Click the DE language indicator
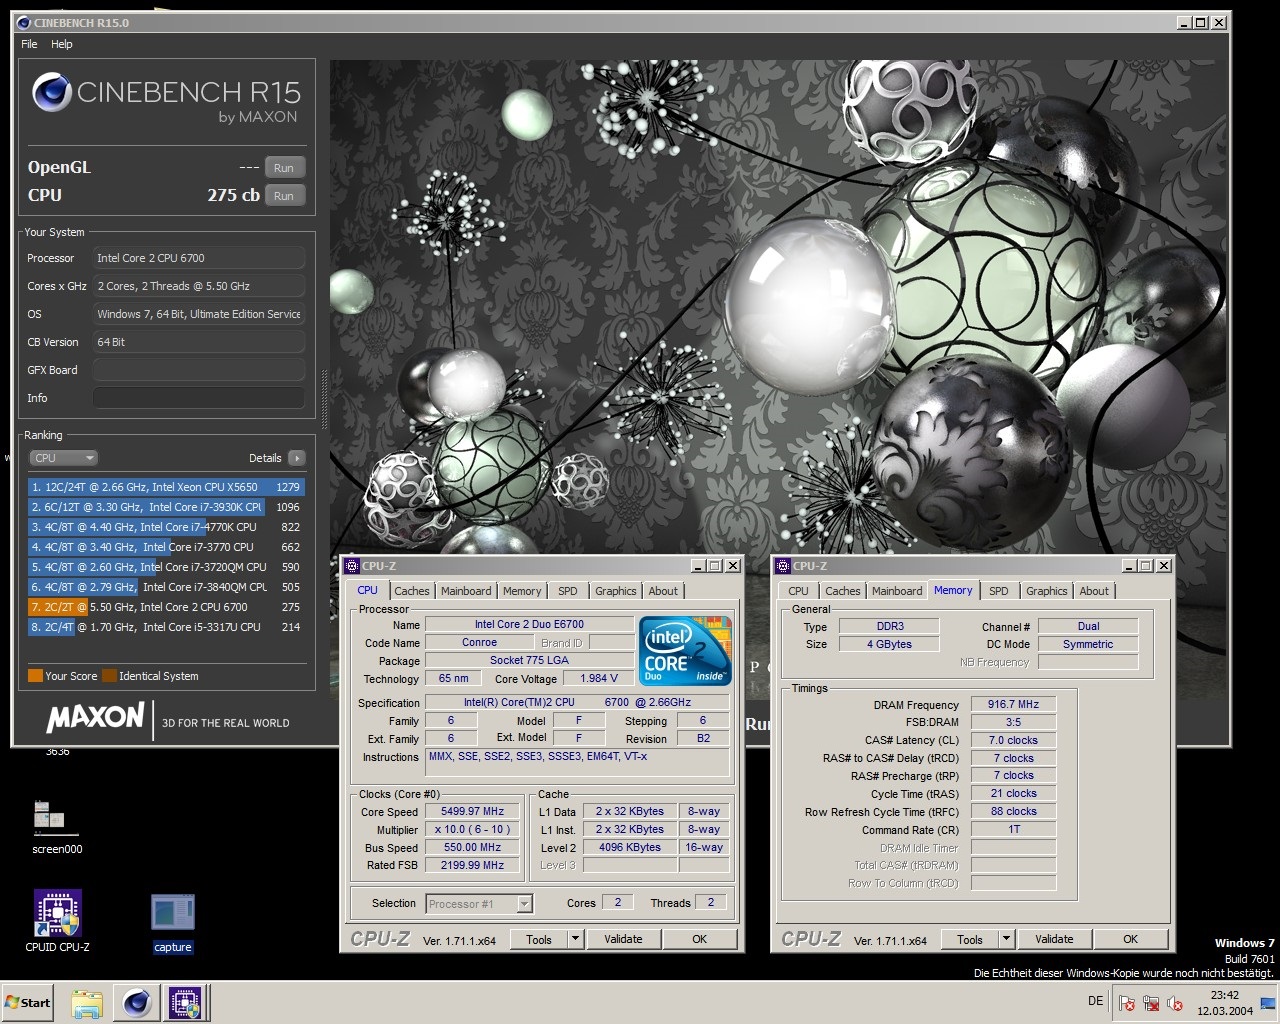This screenshot has height=1024, width=1280. (1095, 1001)
